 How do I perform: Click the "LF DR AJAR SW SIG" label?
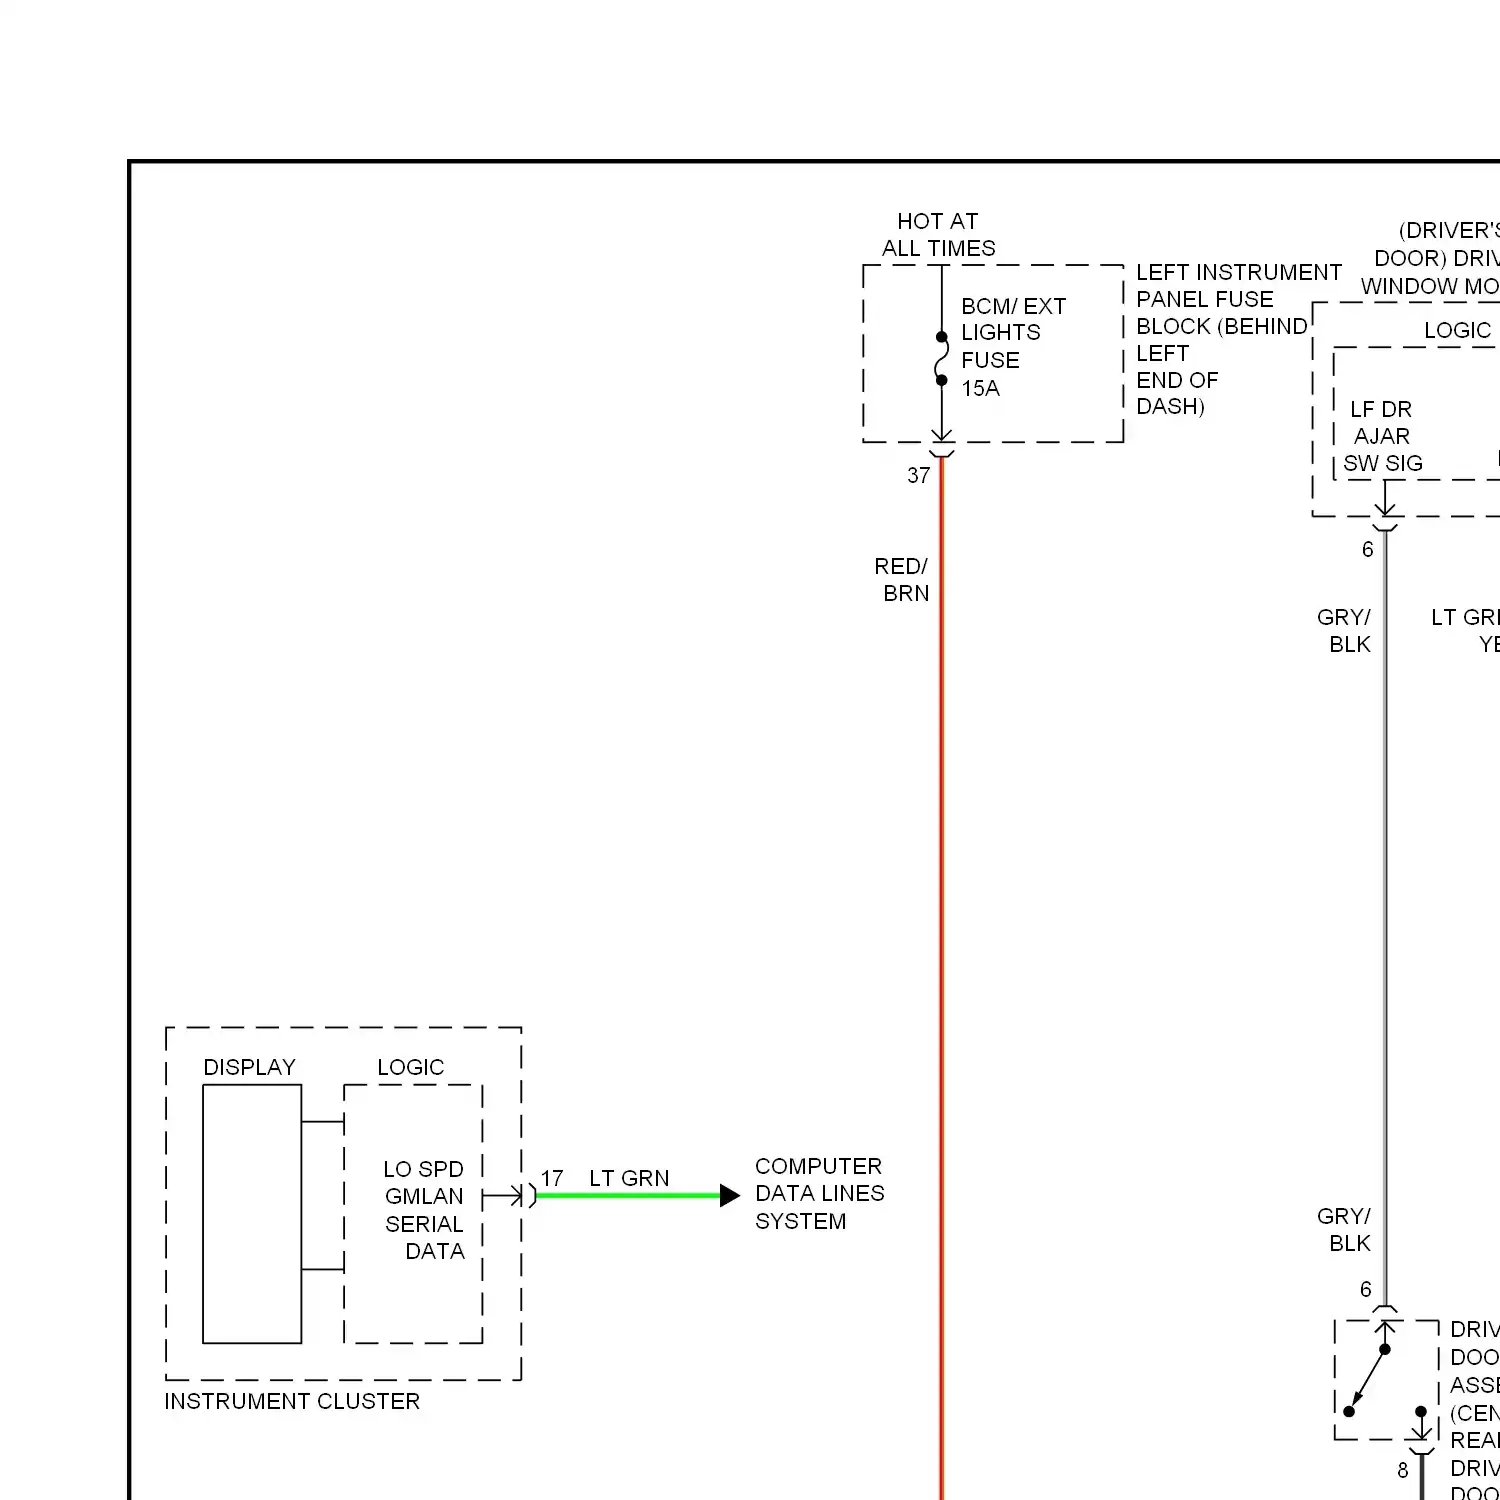tap(1382, 436)
